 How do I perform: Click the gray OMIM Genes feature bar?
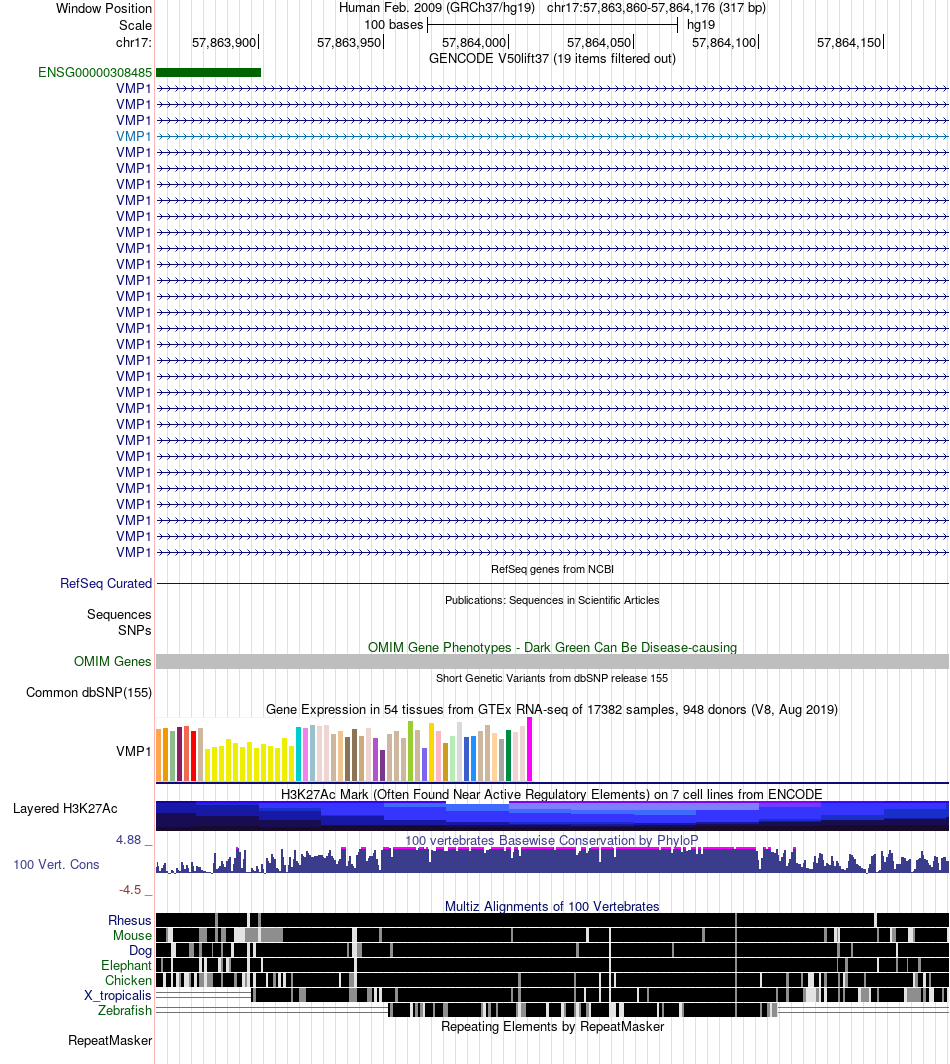point(552,662)
